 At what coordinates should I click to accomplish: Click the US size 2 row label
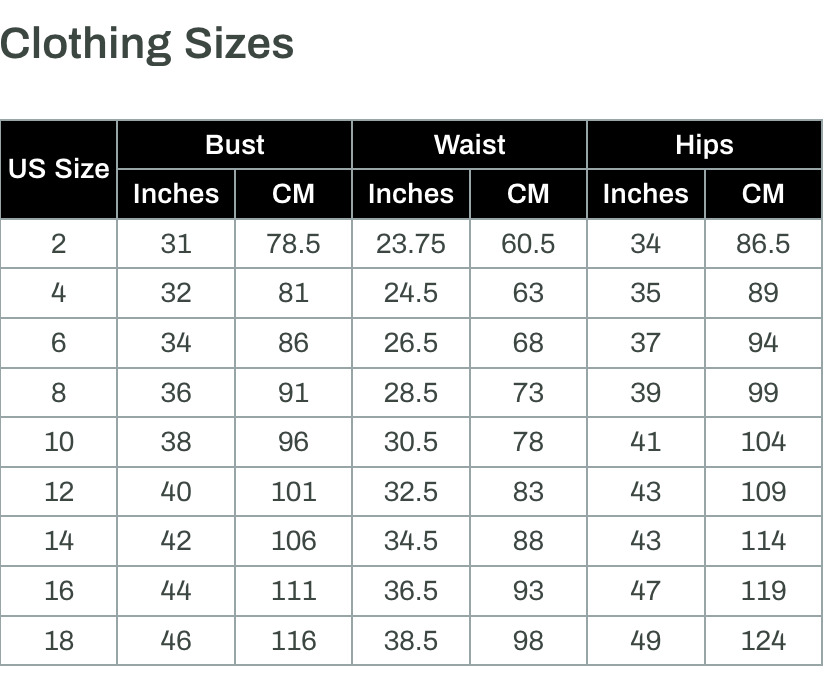click(58, 243)
